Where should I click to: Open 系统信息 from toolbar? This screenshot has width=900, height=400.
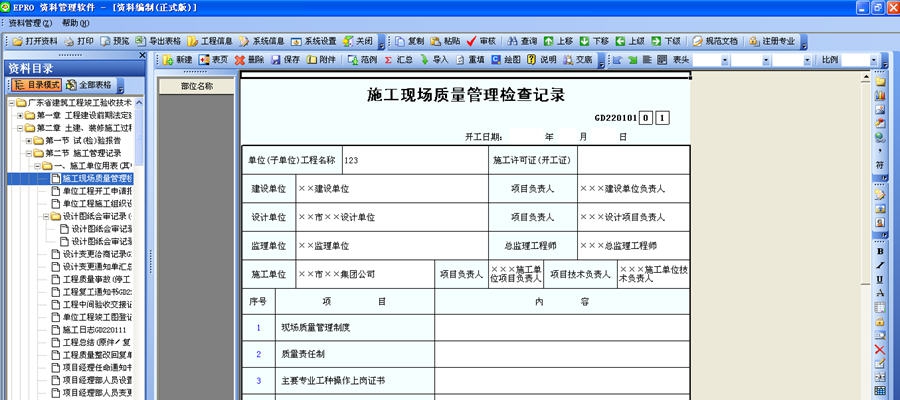coord(262,41)
